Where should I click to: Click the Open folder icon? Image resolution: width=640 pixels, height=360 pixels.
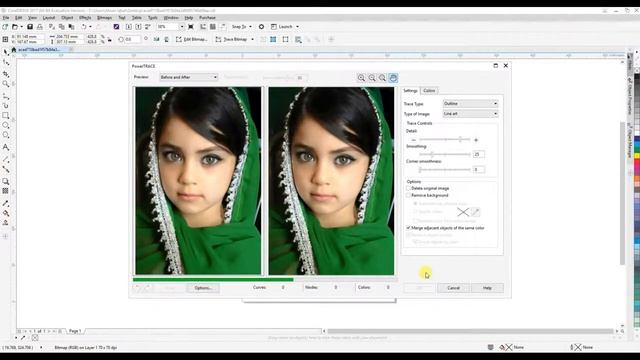[x=15, y=27]
